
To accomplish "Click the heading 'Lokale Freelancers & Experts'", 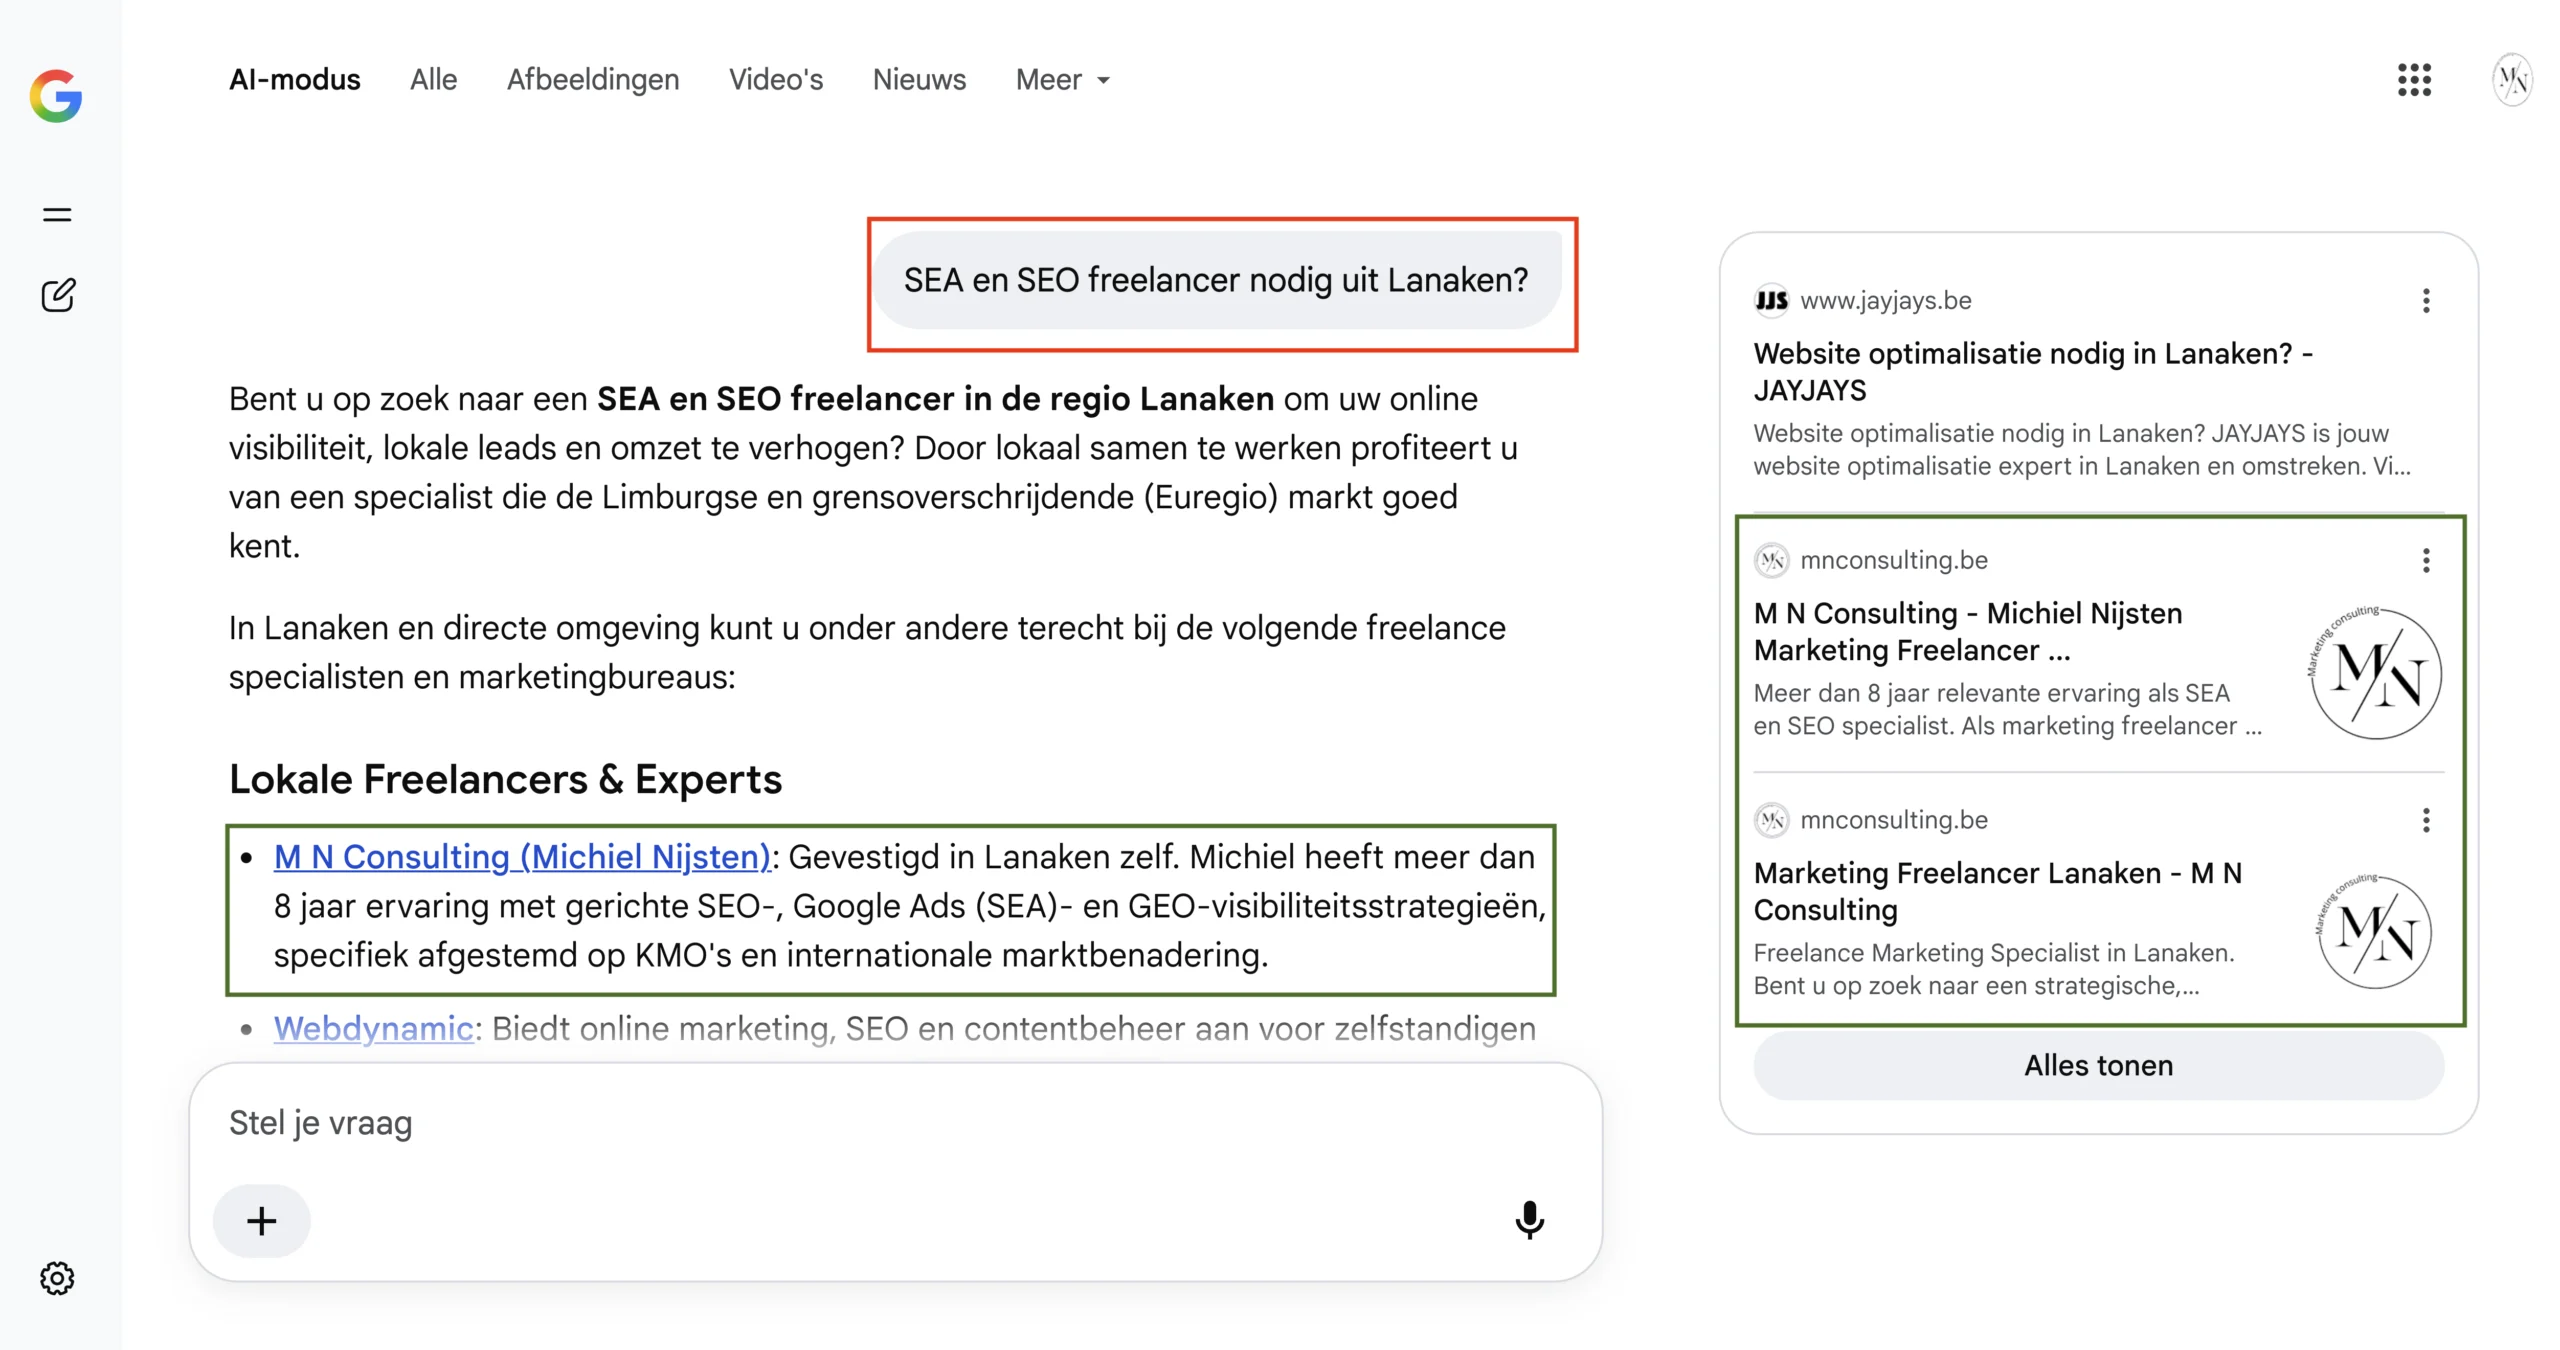I will (x=505, y=780).
